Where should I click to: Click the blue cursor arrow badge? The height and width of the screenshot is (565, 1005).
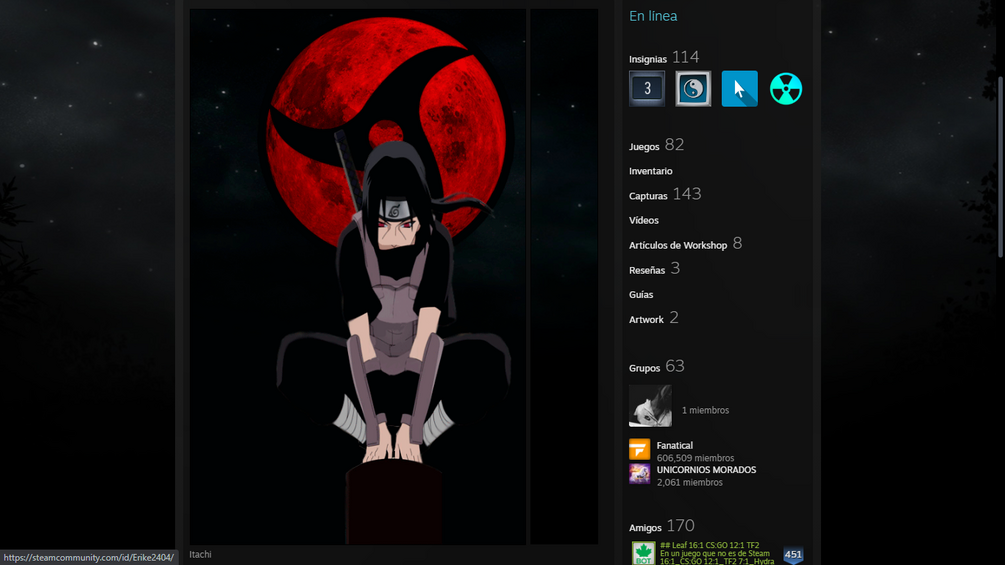click(740, 88)
